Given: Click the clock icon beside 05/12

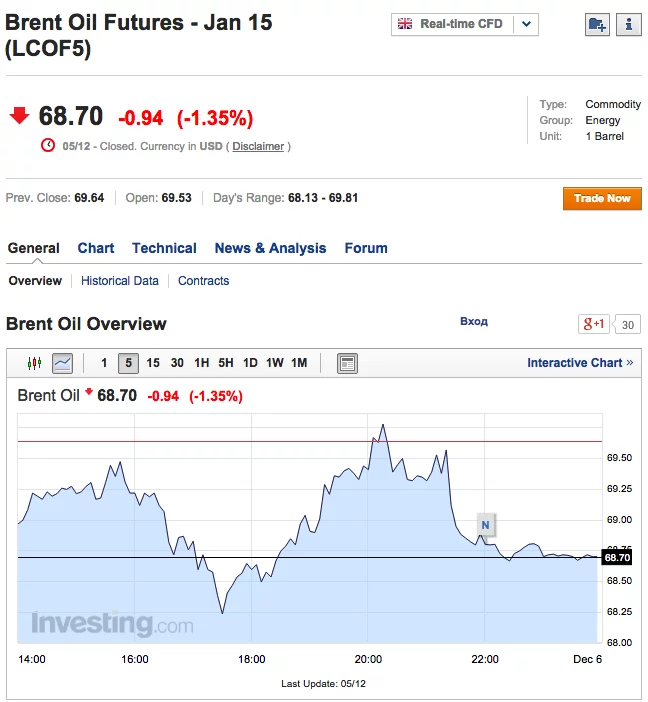Looking at the screenshot, I should click(48, 146).
